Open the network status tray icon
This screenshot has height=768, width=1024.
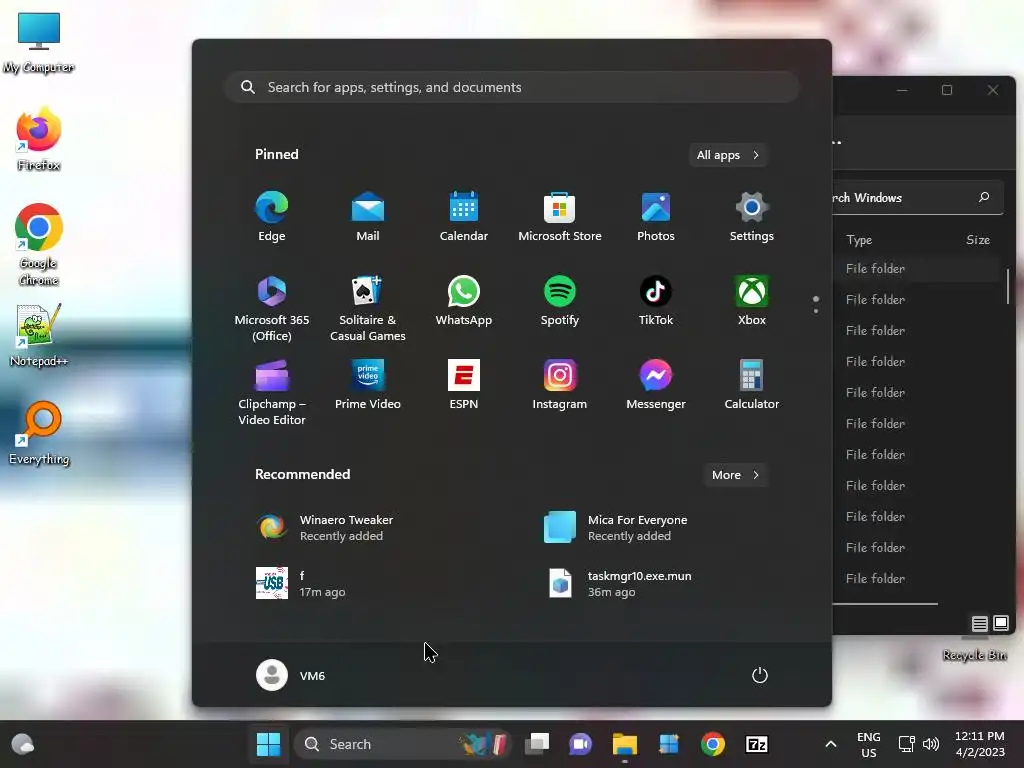click(906, 744)
